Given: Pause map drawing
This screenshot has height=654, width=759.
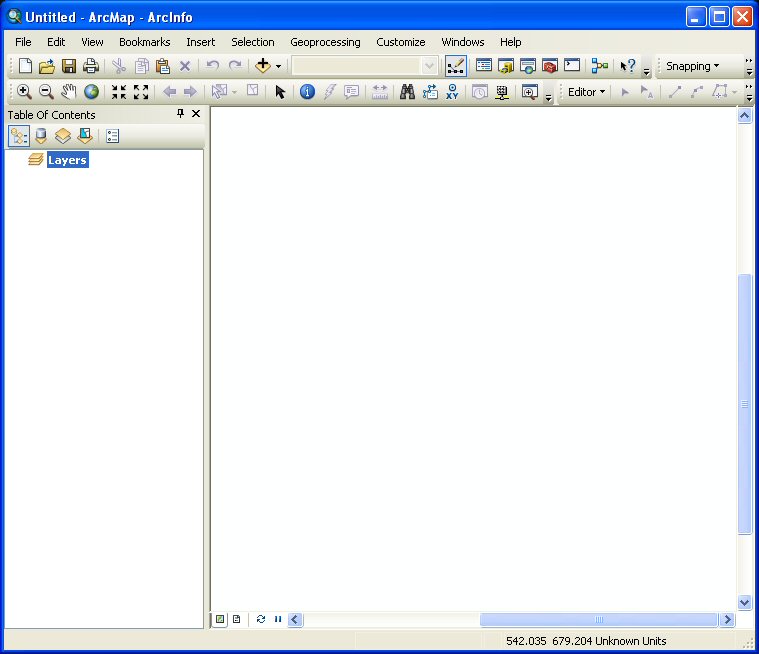Looking at the screenshot, I should click(x=278, y=619).
